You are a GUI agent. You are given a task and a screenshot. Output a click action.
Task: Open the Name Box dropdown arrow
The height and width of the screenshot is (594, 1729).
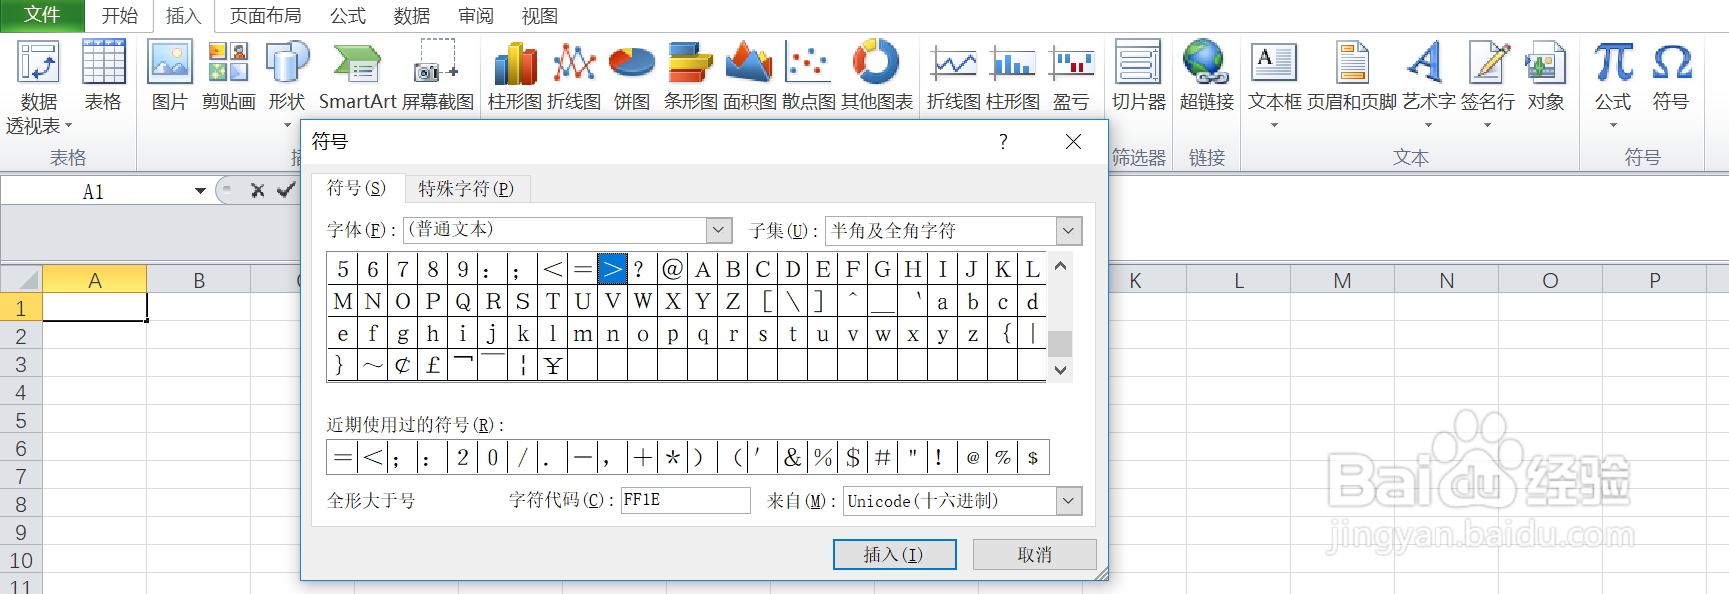(x=200, y=191)
